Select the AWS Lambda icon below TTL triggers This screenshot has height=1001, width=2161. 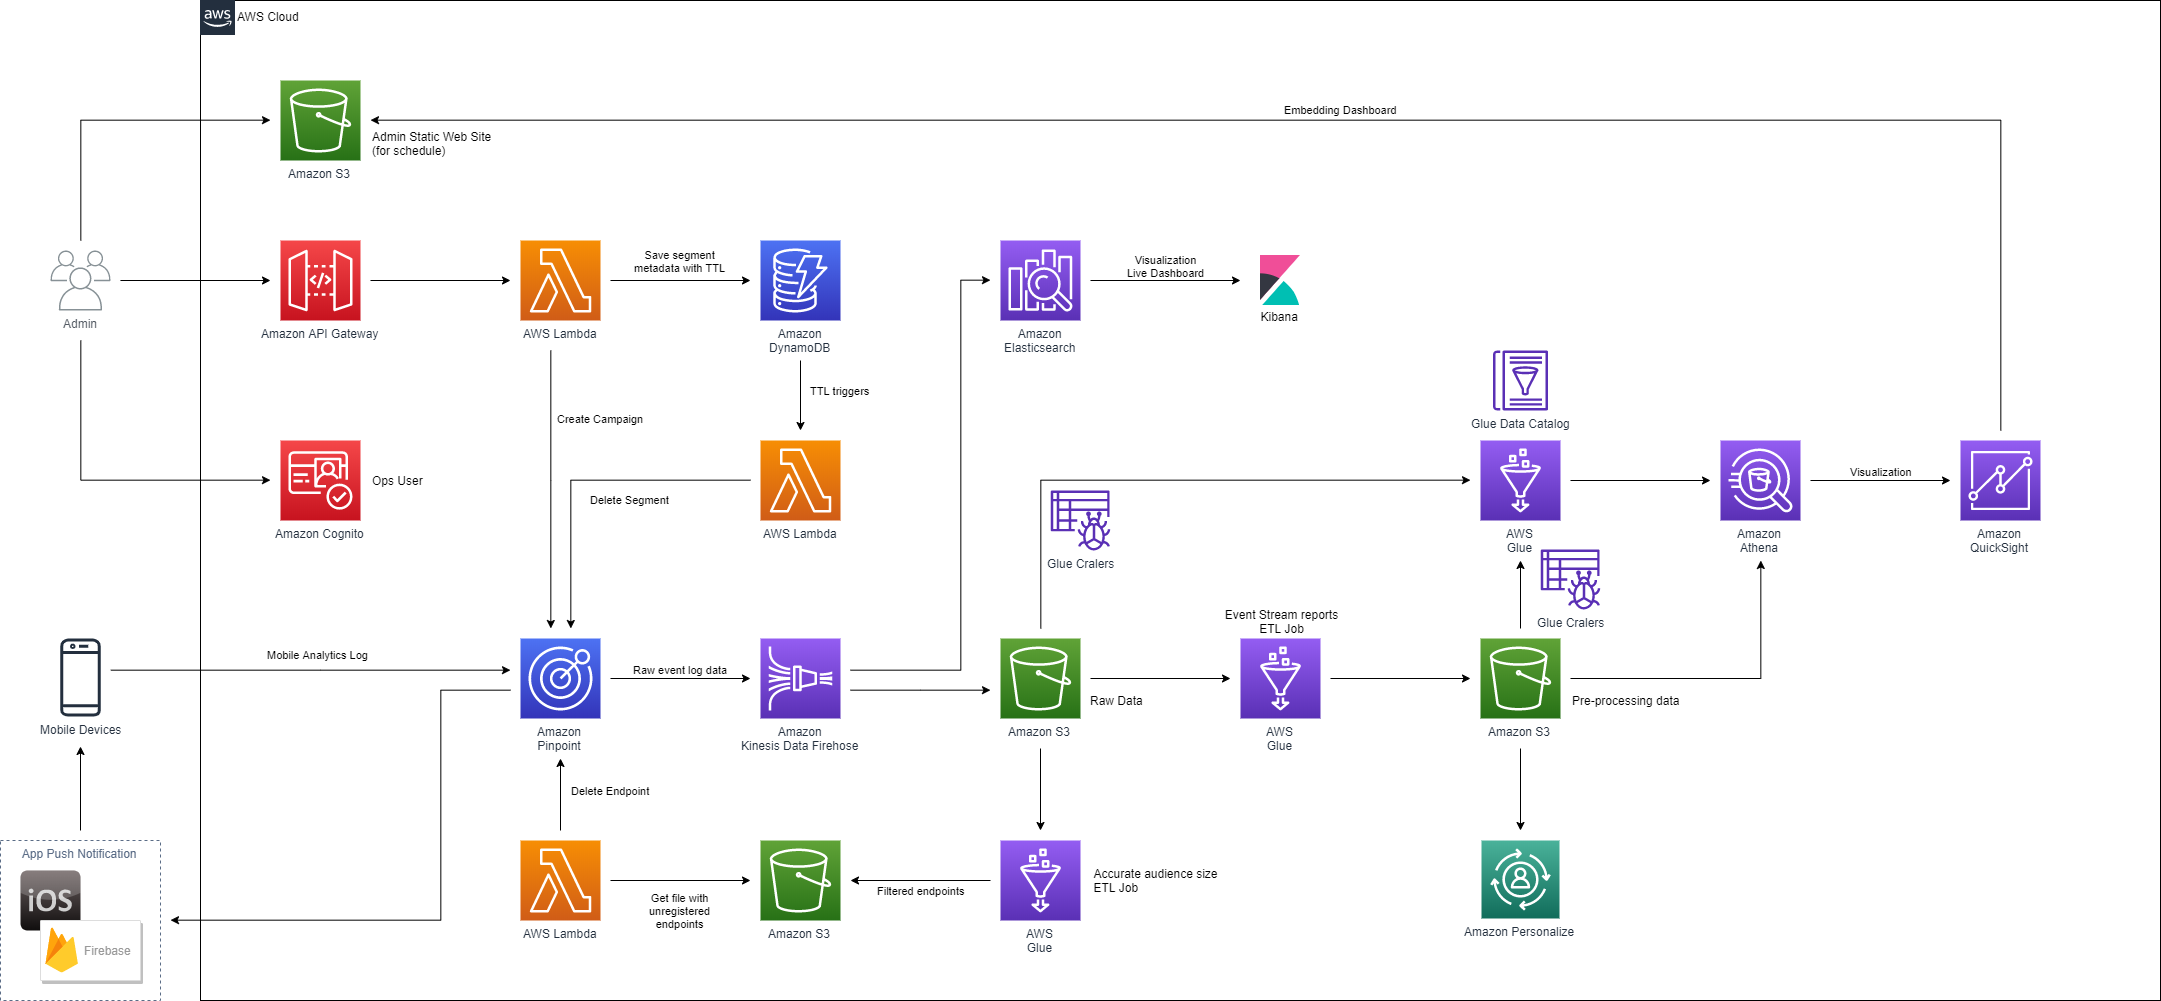tap(800, 480)
